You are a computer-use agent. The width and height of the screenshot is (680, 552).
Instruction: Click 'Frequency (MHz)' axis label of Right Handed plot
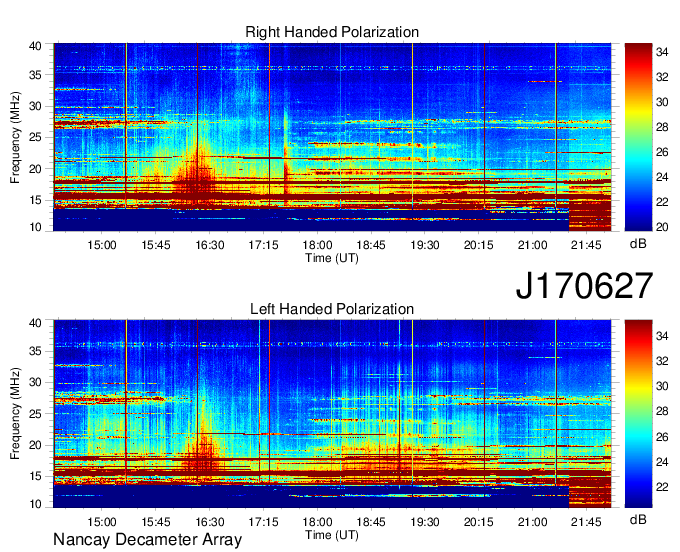(15, 137)
